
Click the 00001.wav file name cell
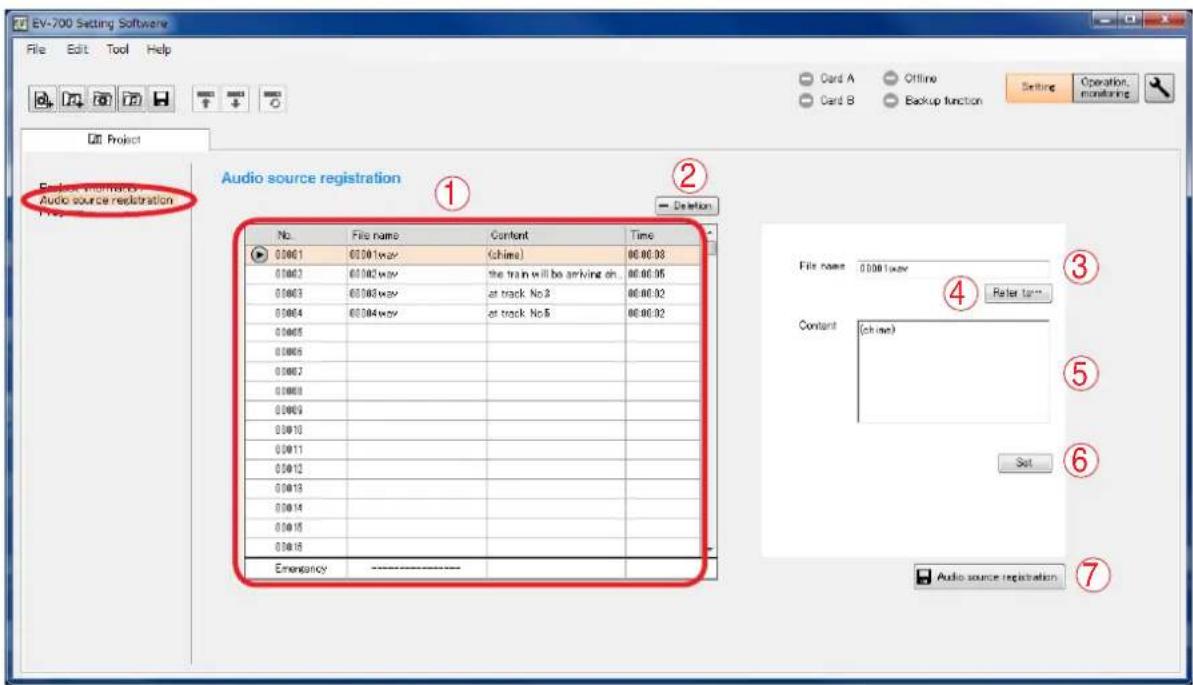coord(417,255)
